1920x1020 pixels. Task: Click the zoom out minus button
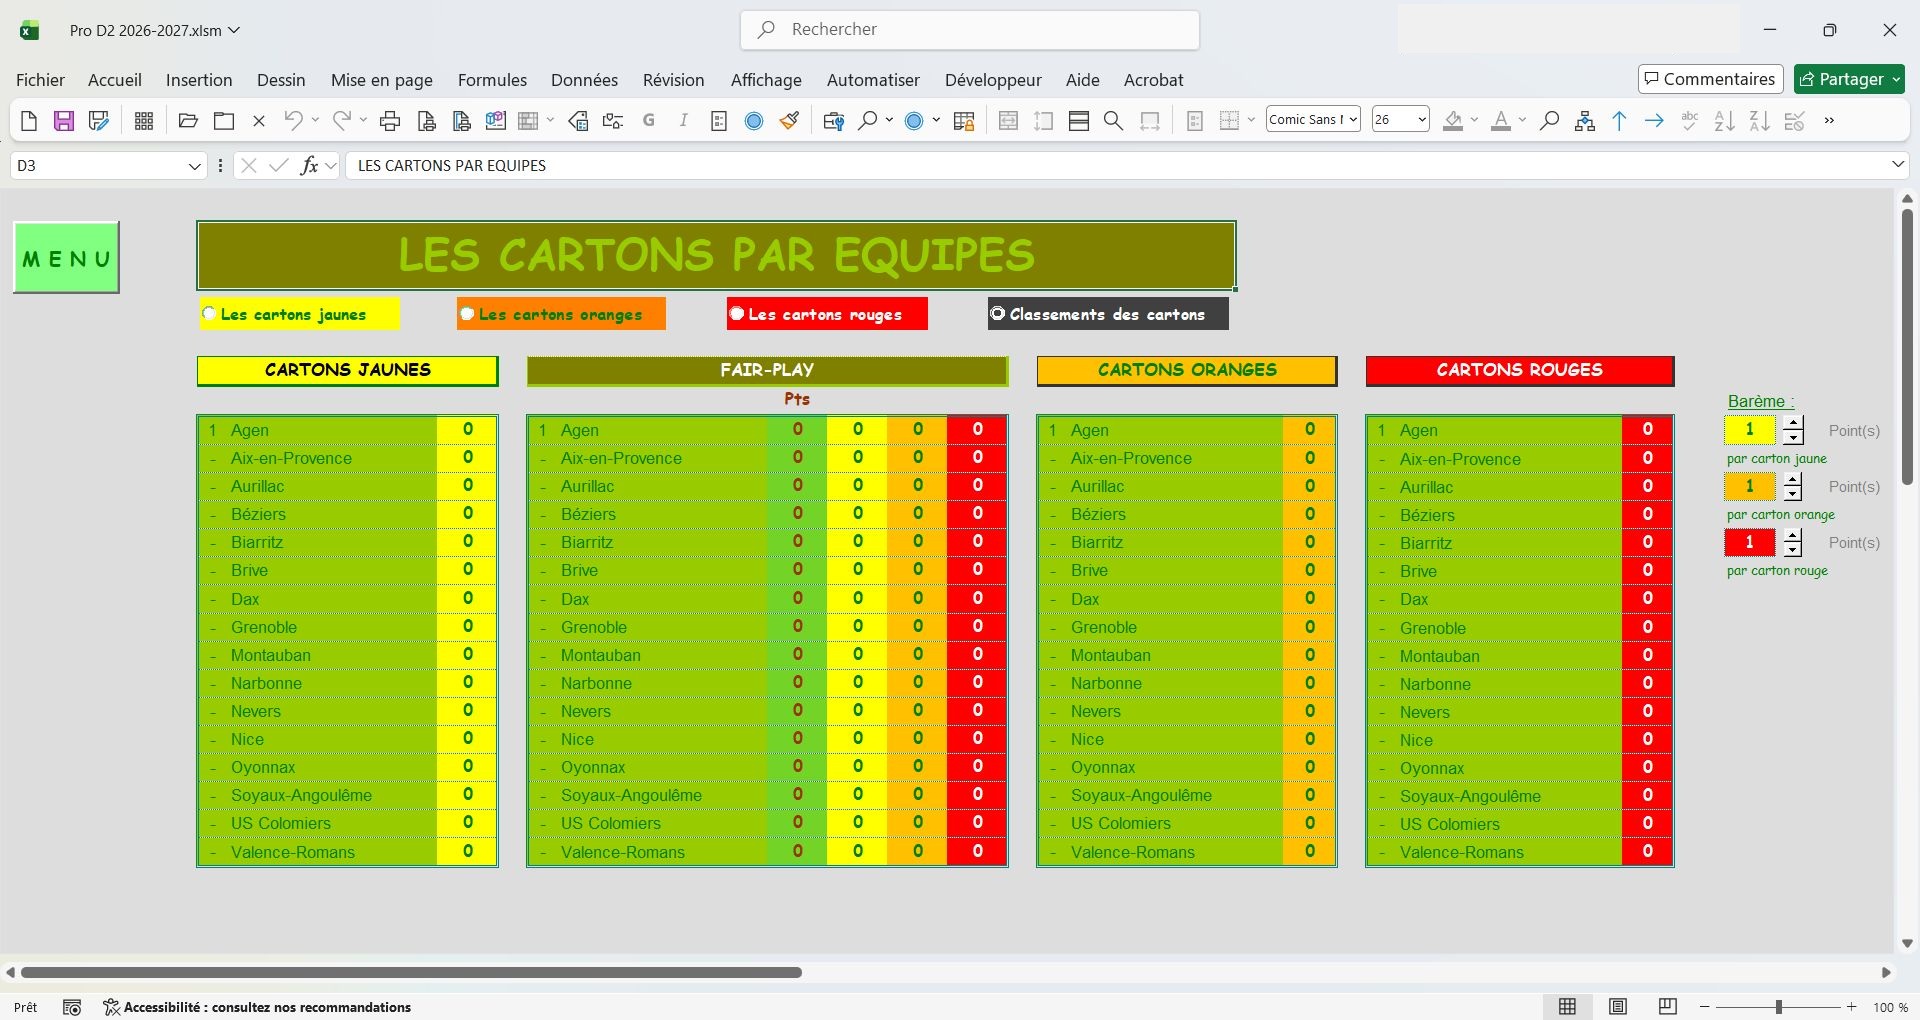pyautogui.click(x=1705, y=1007)
